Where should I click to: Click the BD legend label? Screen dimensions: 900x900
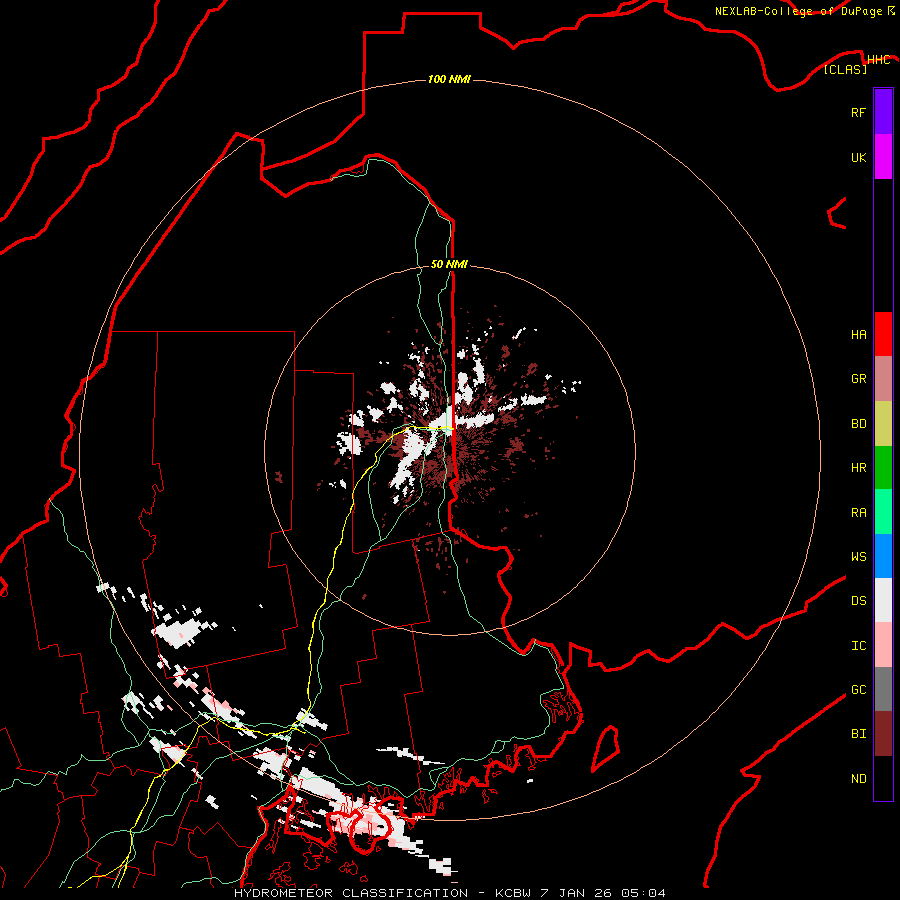(x=858, y=424)
